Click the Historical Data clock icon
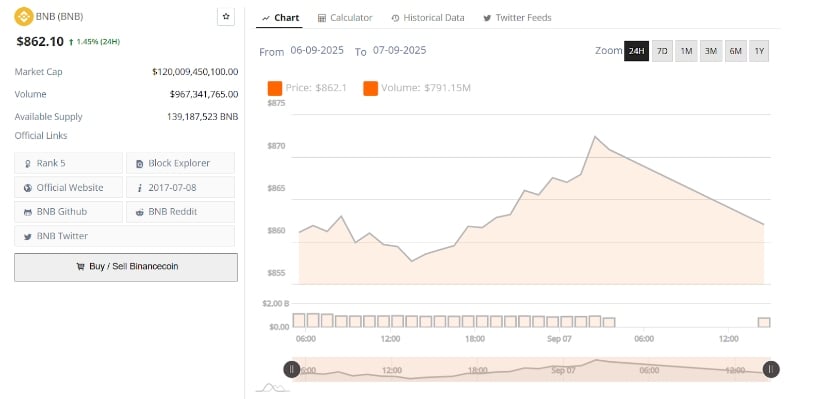This screenshot has width=825, height=399. [395, 18]
